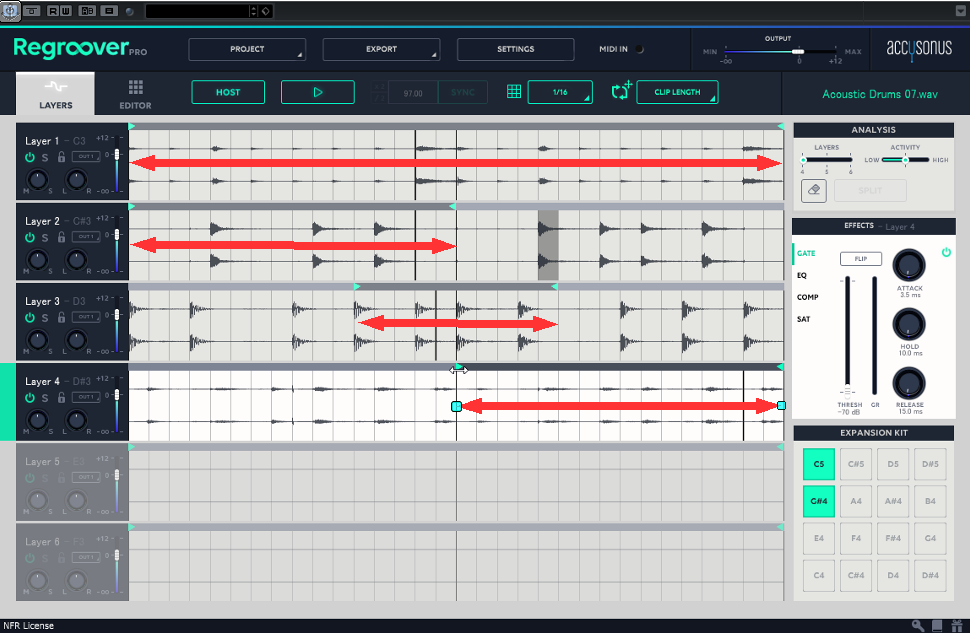Solo Layer 4 with S button
970x633 pixels.
pos(45,398)
